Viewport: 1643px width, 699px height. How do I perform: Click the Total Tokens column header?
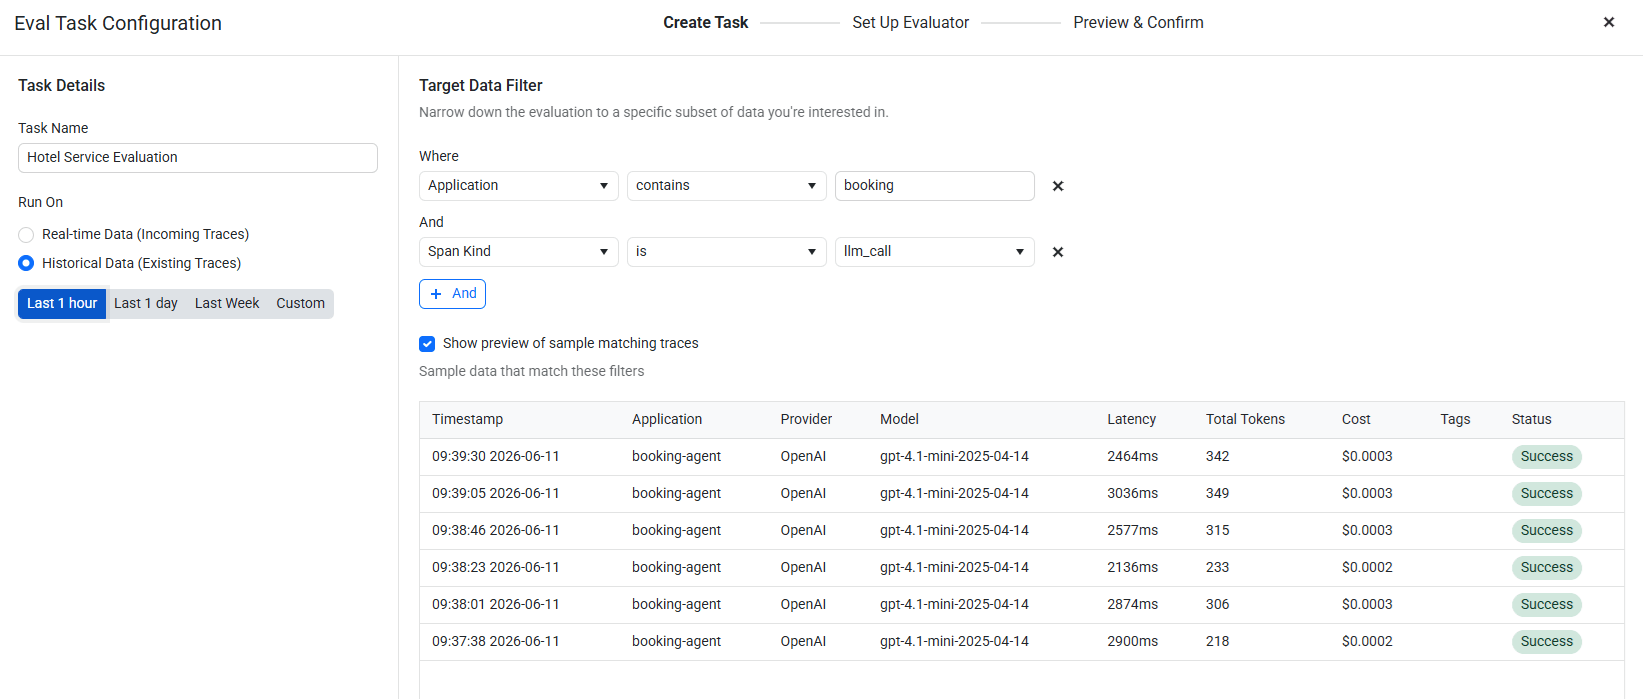[x=1246, y=420]
